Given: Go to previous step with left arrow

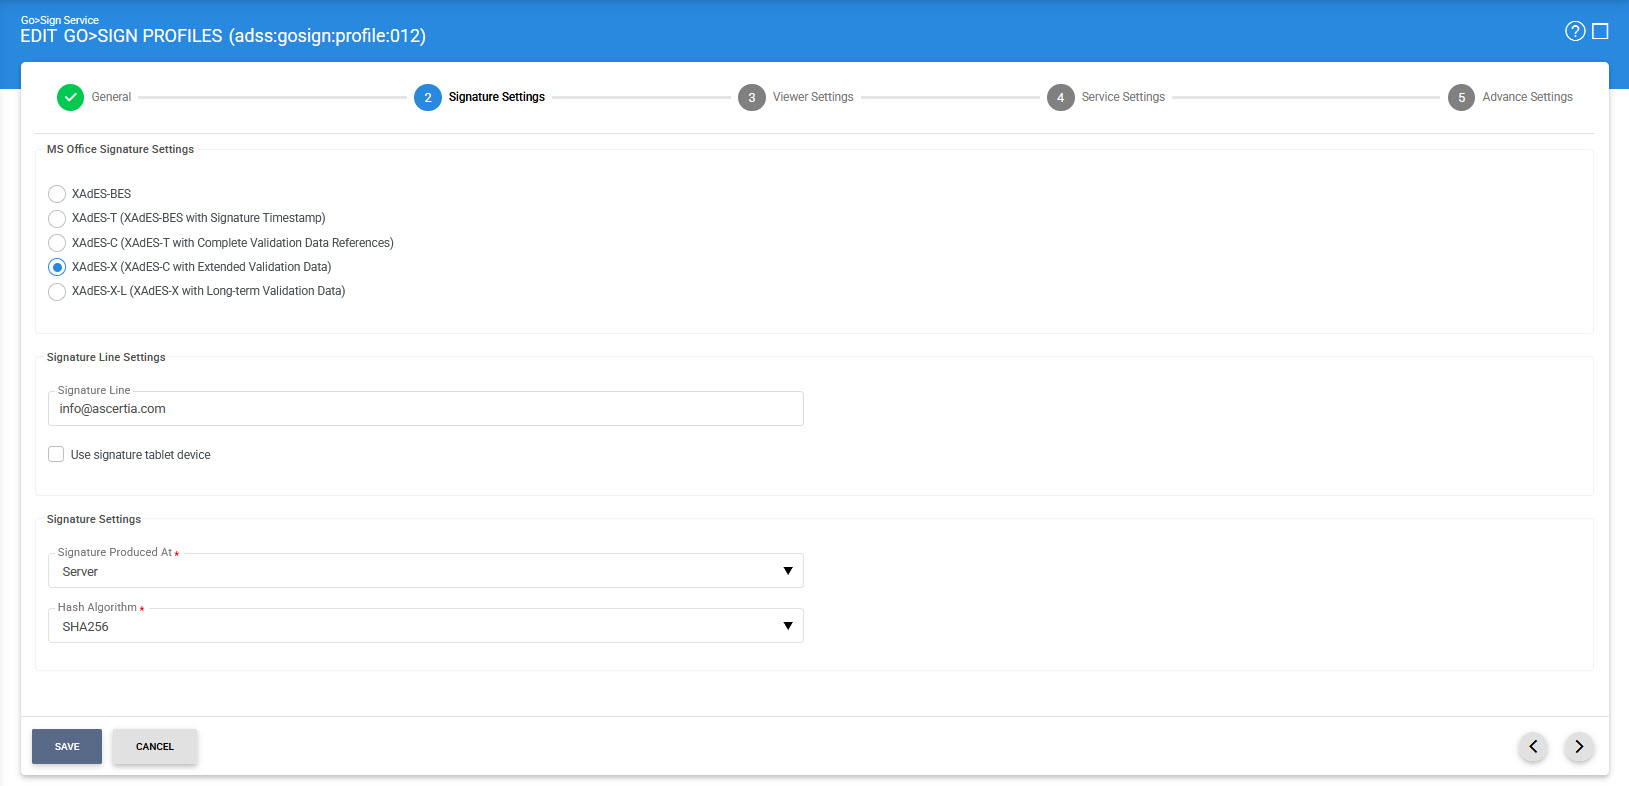Looking at the screenshot, I should pos(1533,746).
